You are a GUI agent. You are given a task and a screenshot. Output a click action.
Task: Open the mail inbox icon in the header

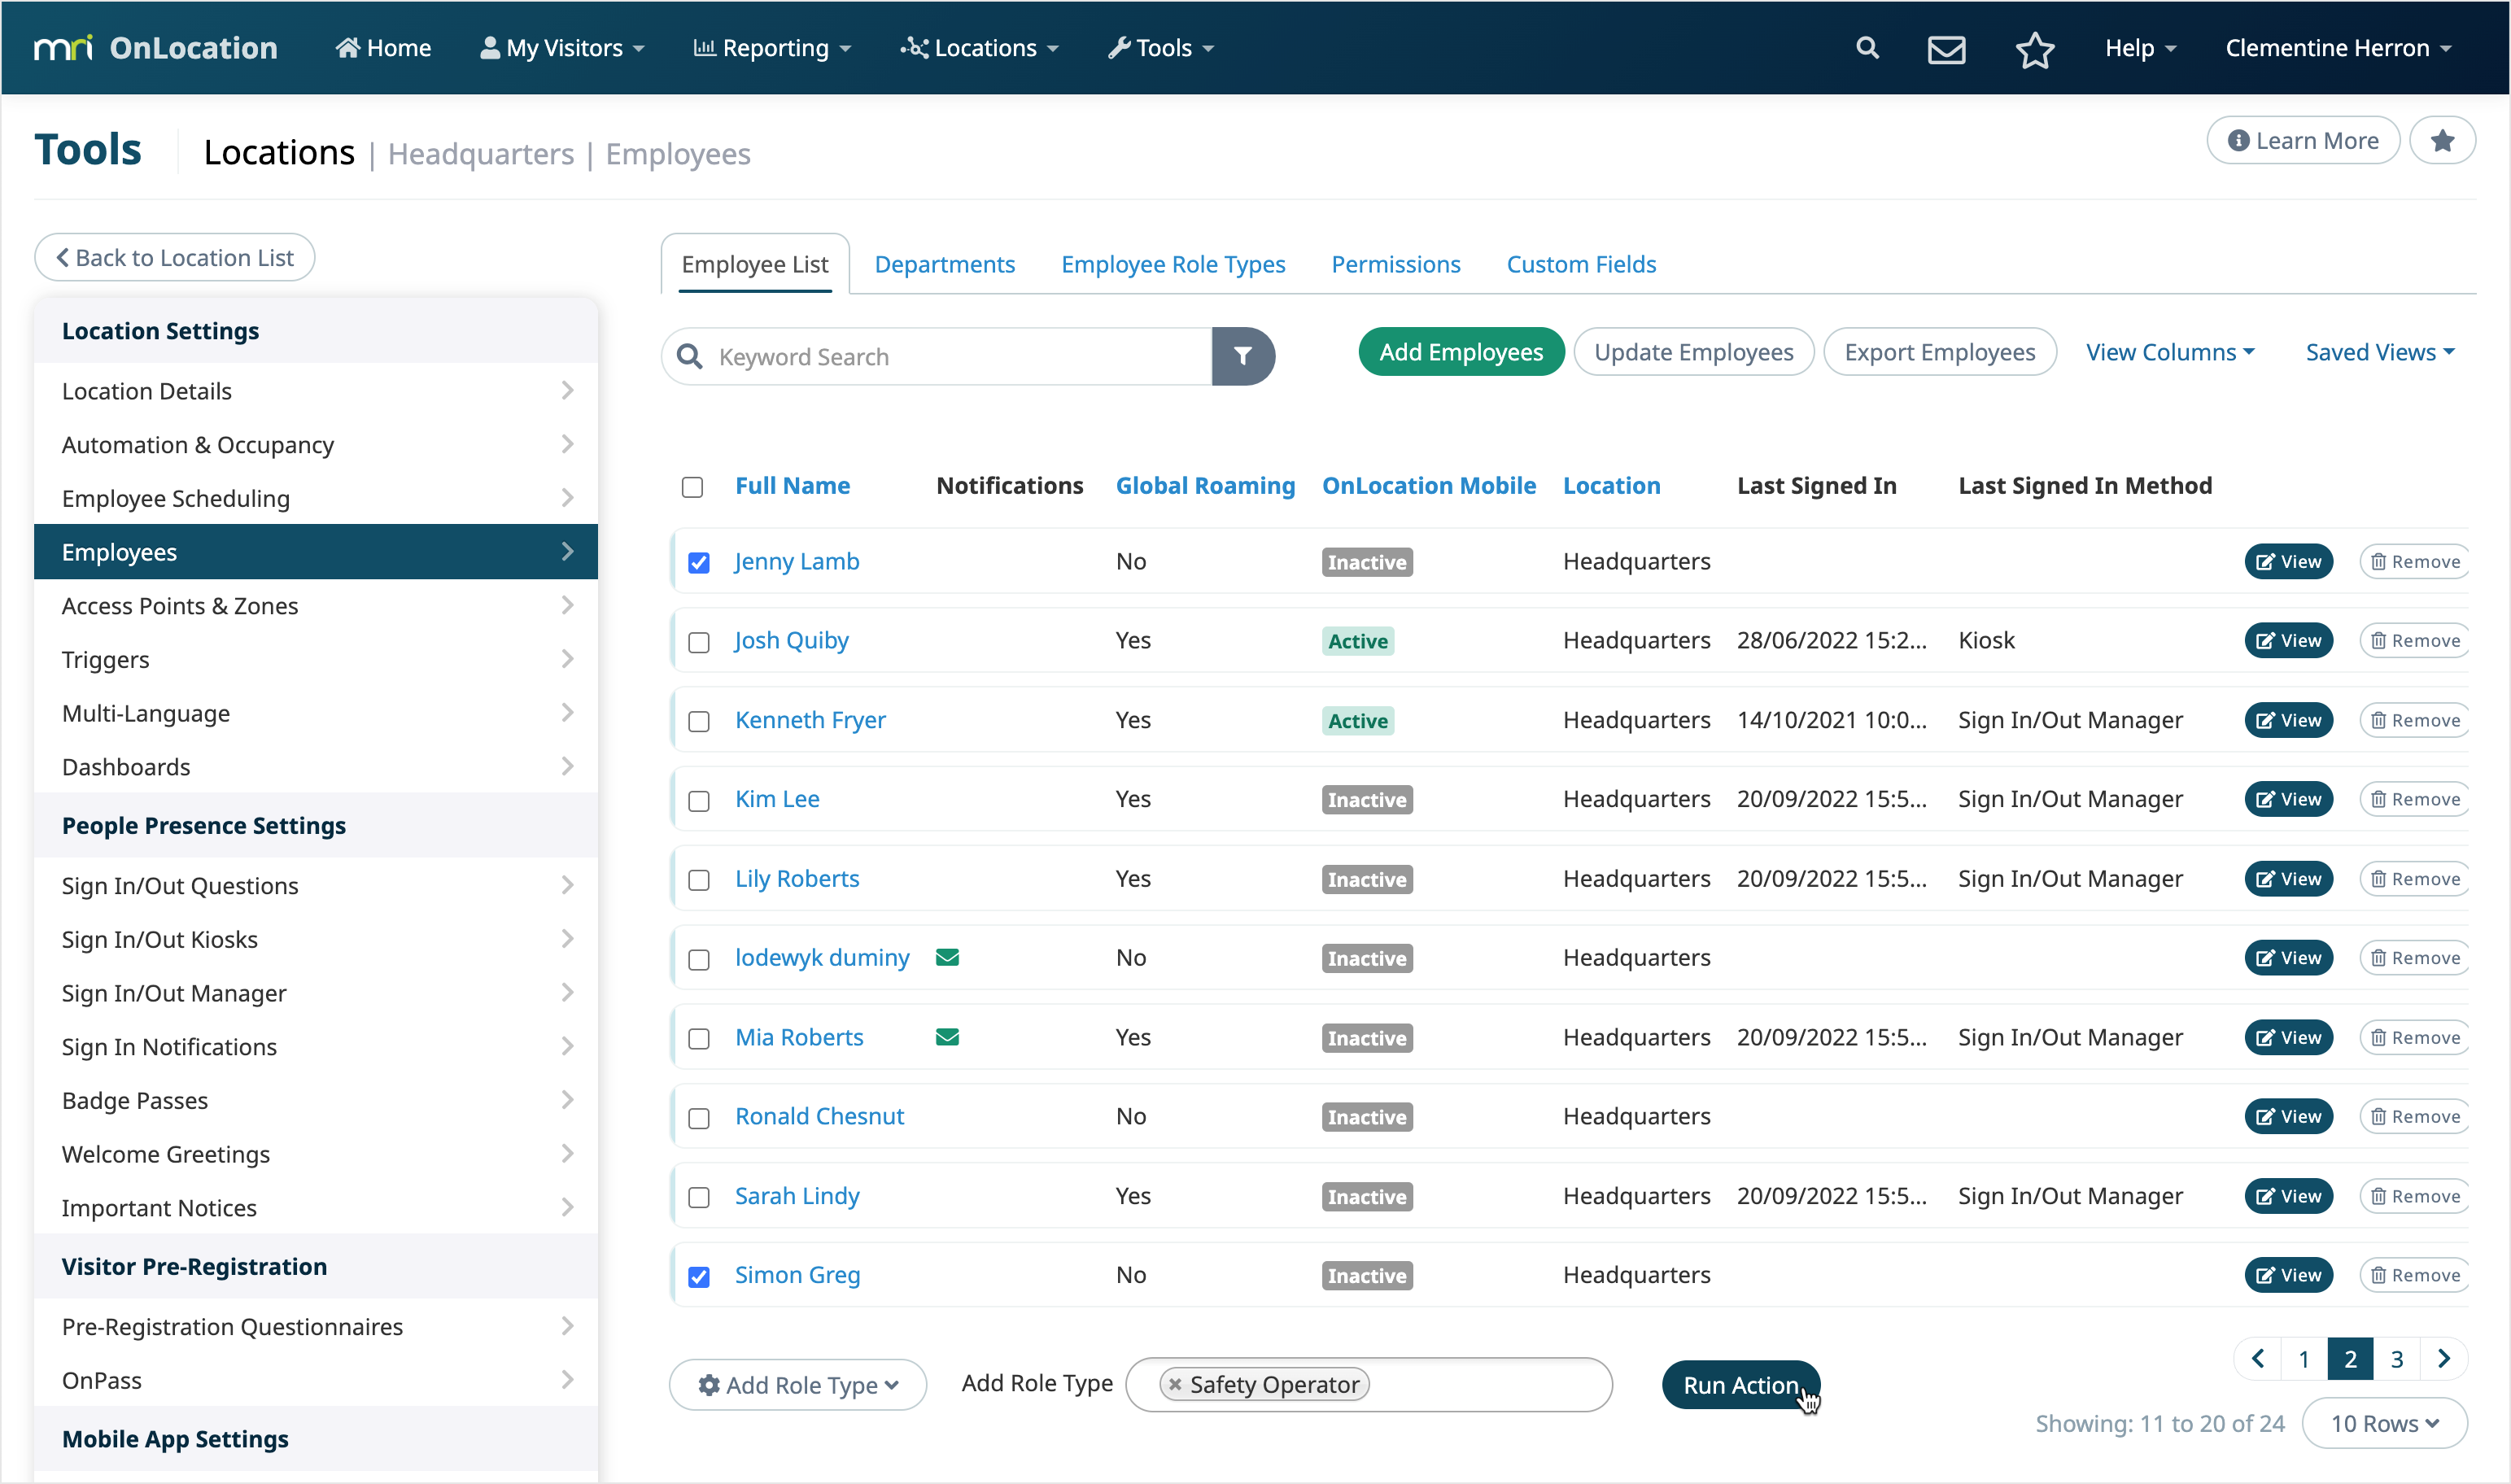[x=1946, y=47]
